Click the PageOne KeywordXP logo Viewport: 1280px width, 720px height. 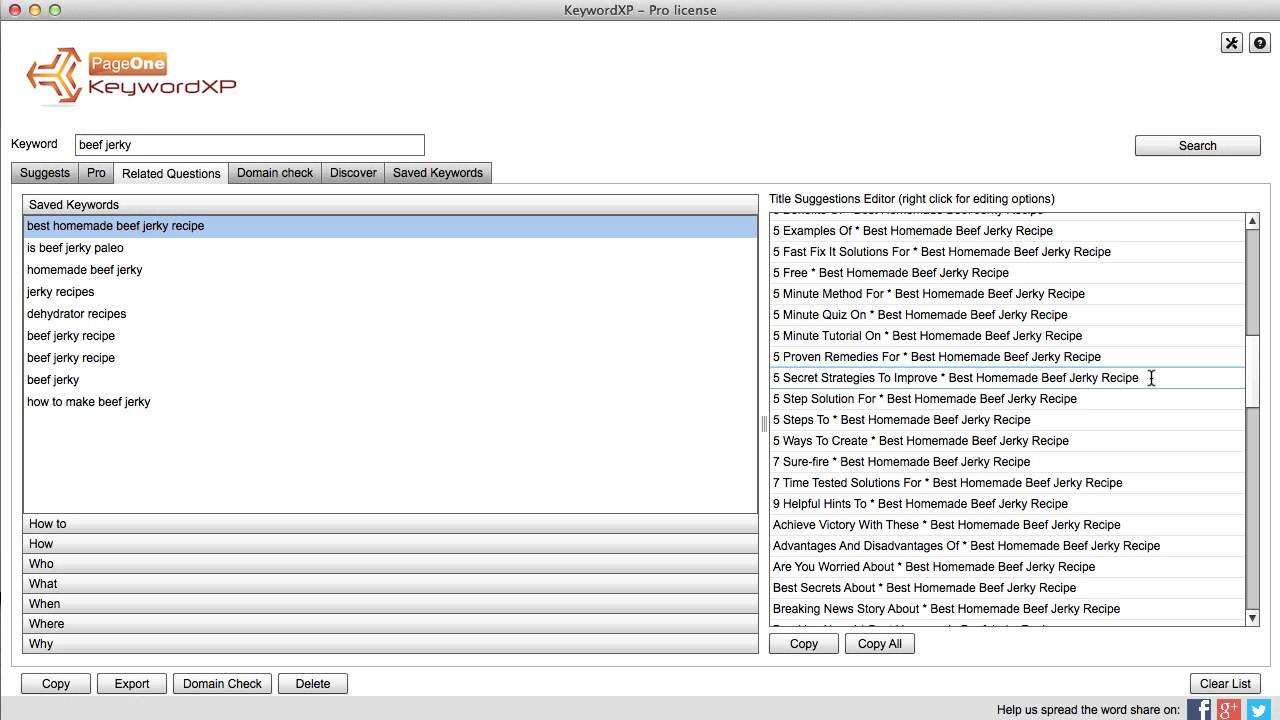[x=132, y=76]
